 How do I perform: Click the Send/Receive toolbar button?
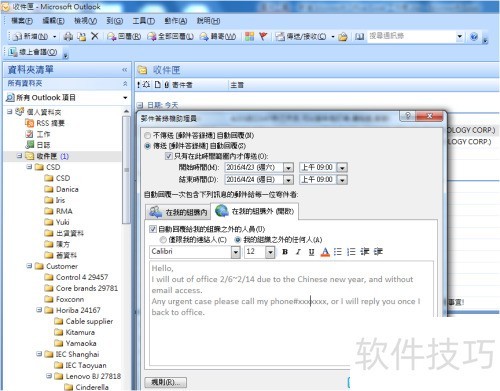301,36
